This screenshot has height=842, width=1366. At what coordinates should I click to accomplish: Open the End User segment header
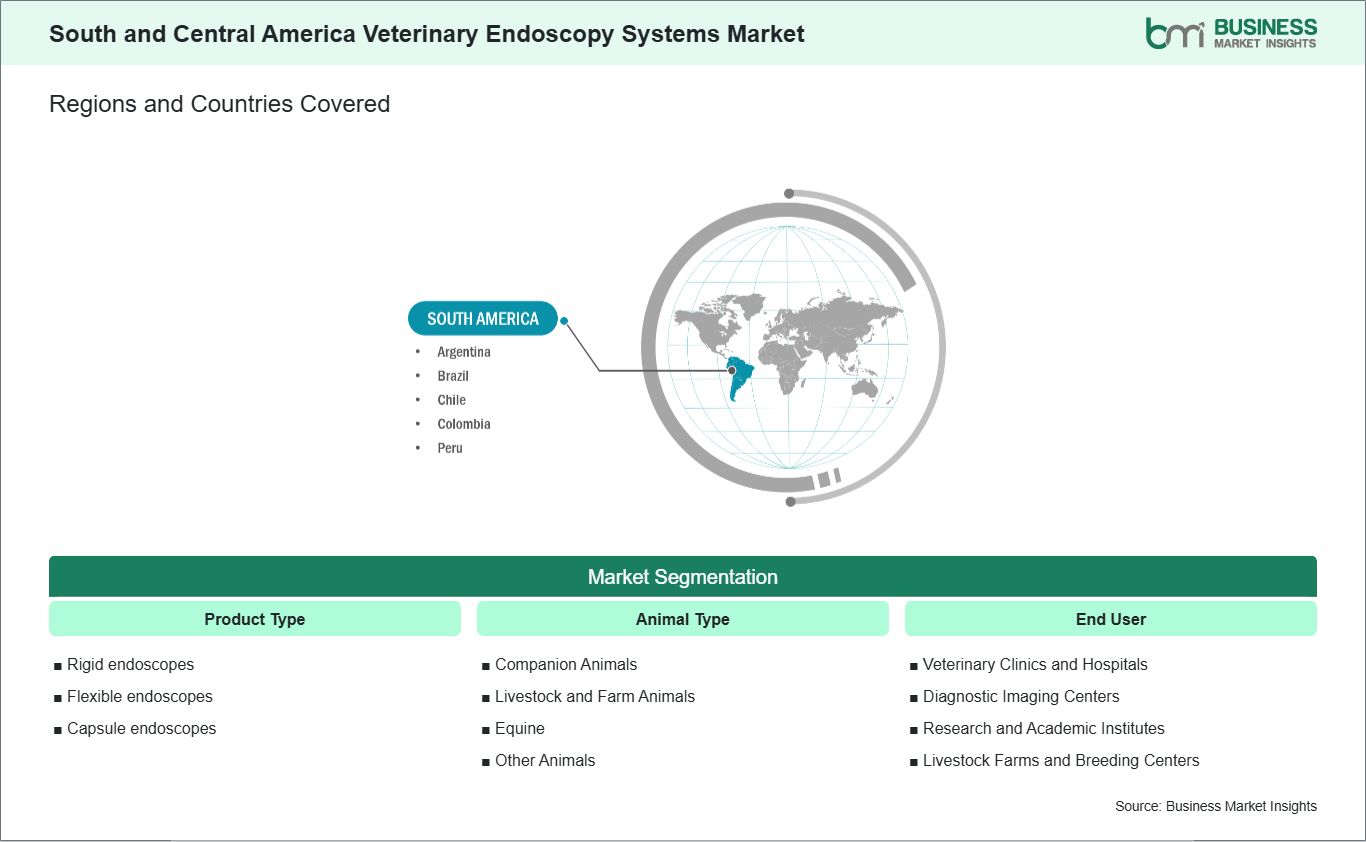[x=1111, y=619]
